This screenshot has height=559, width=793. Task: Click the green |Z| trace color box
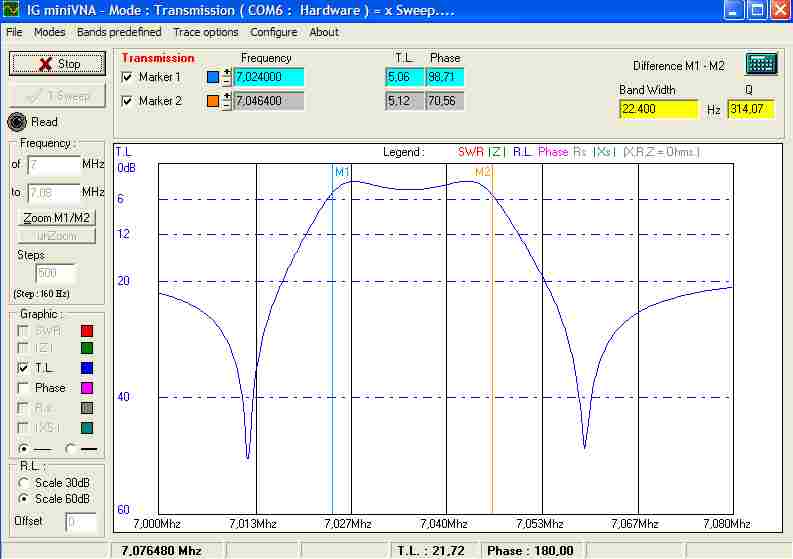[x=87, y=349]
